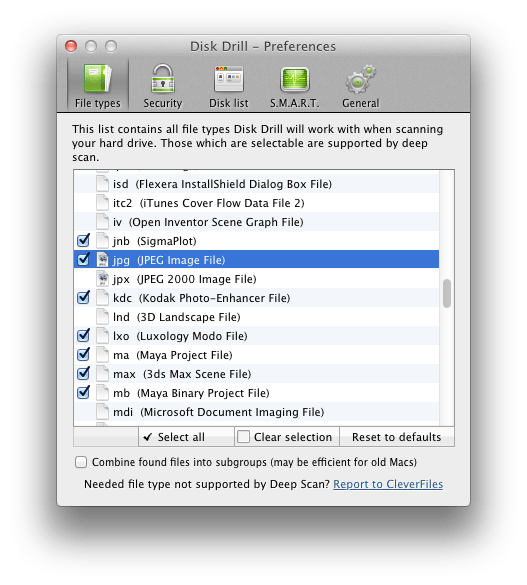
Task: Switch to the S.M.A.R.T. tab
Action: (295, 86)
